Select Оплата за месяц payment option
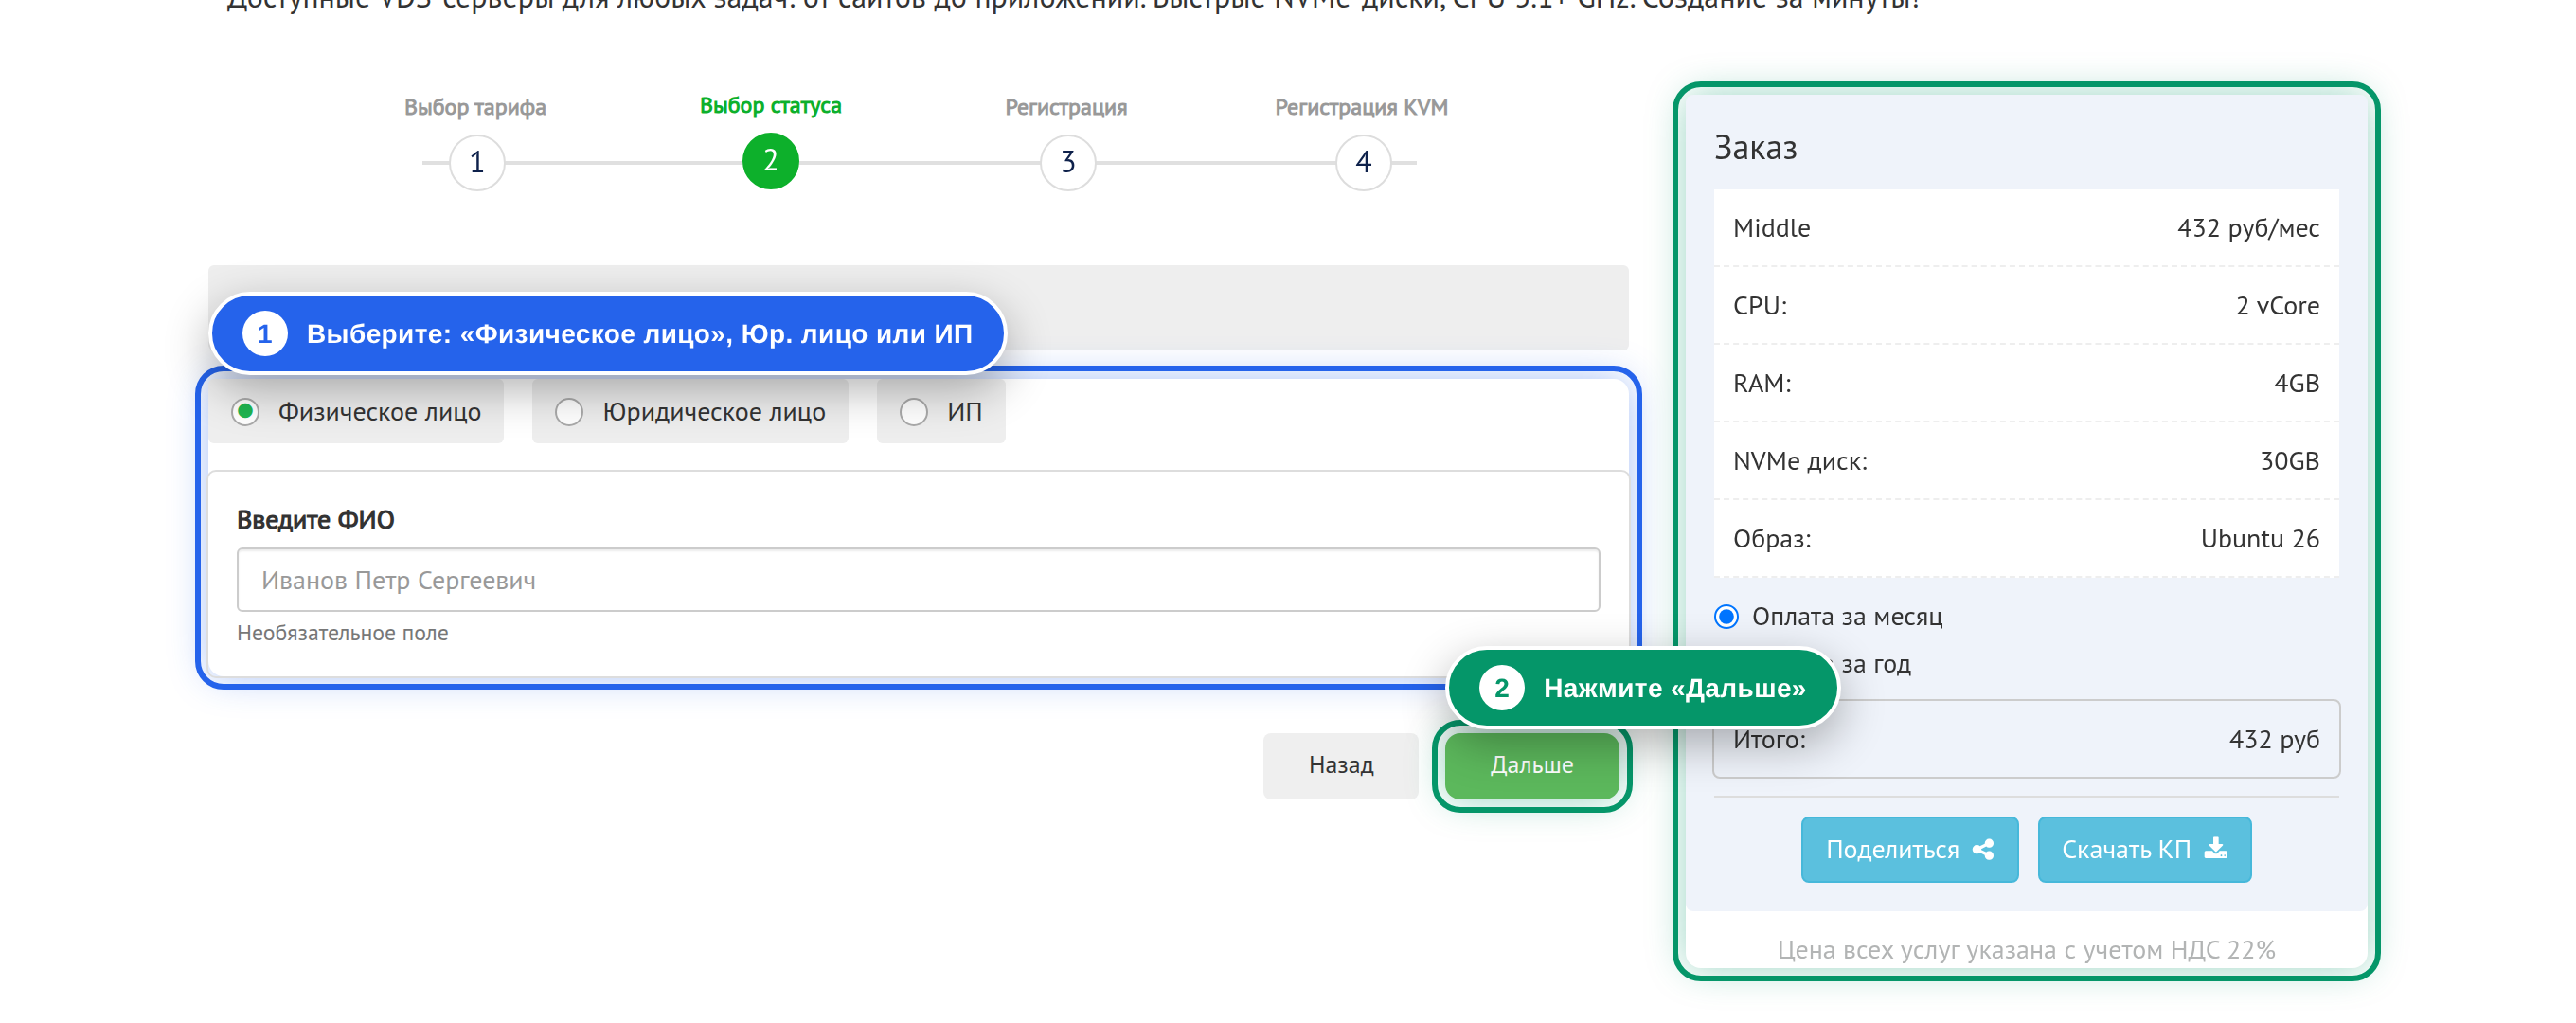The image size is (2576, 1023). [1726, 616]
